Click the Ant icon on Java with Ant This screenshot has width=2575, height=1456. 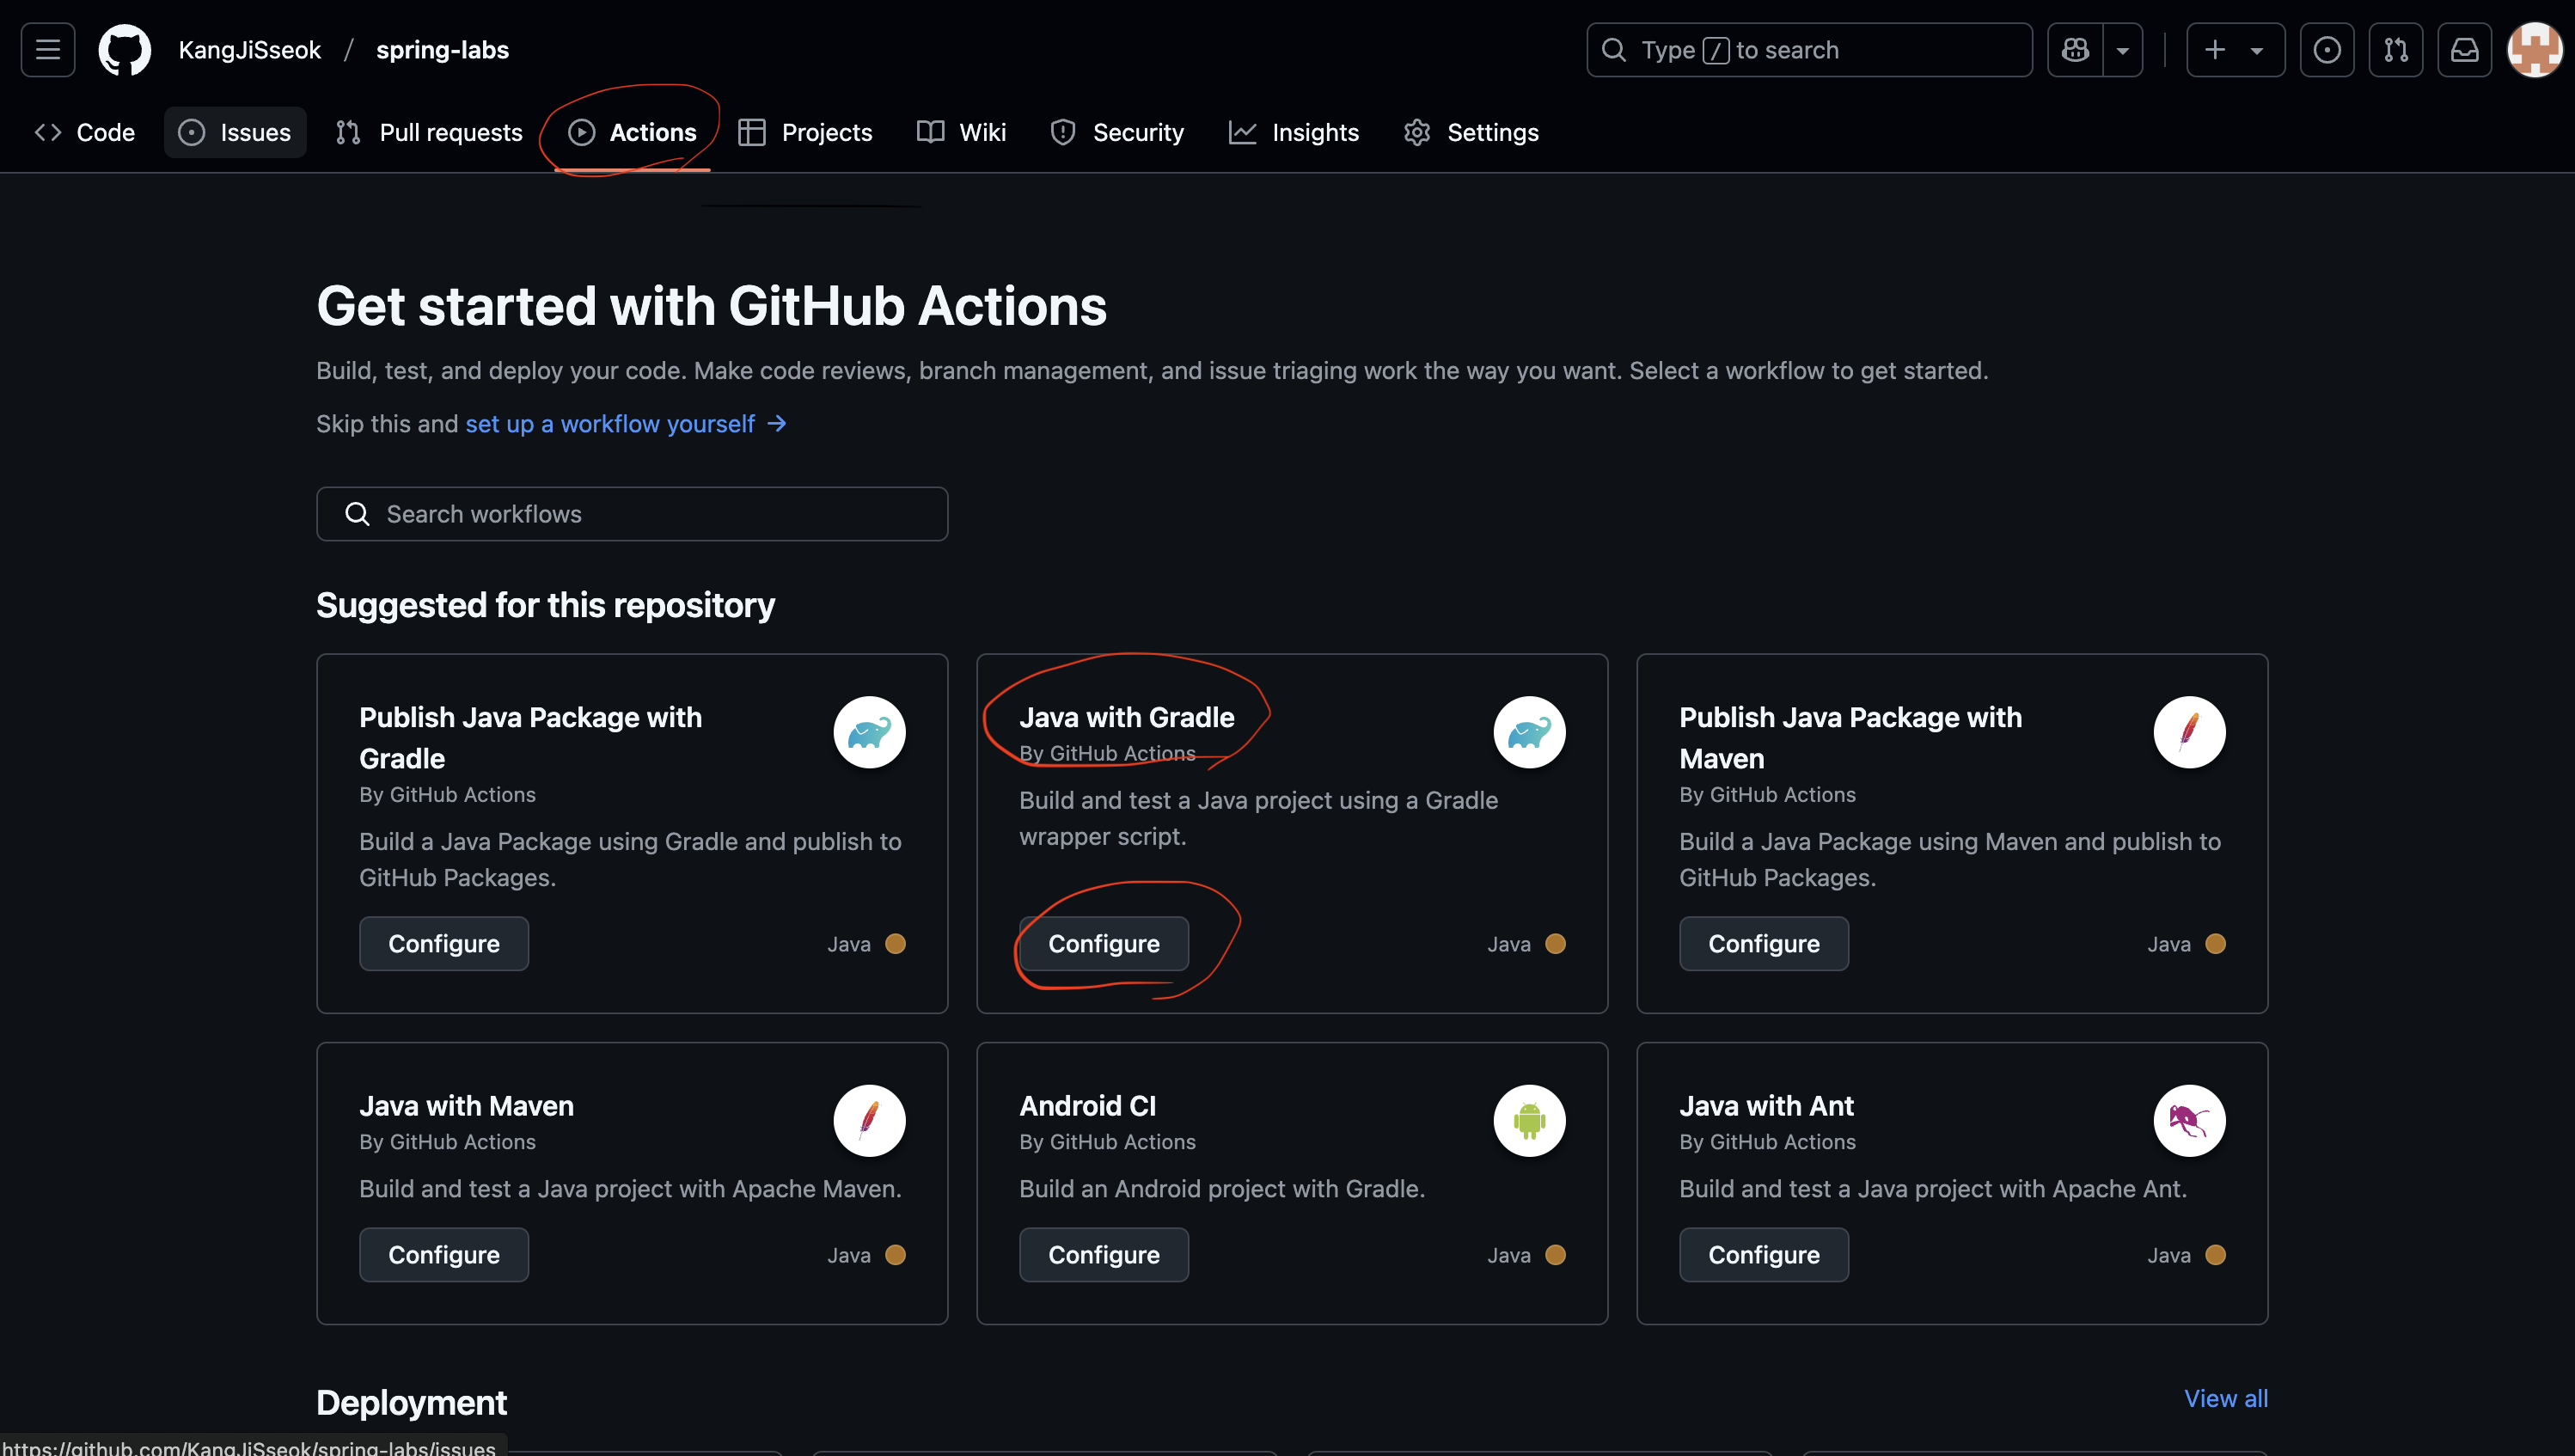tap(2189, 1120)
